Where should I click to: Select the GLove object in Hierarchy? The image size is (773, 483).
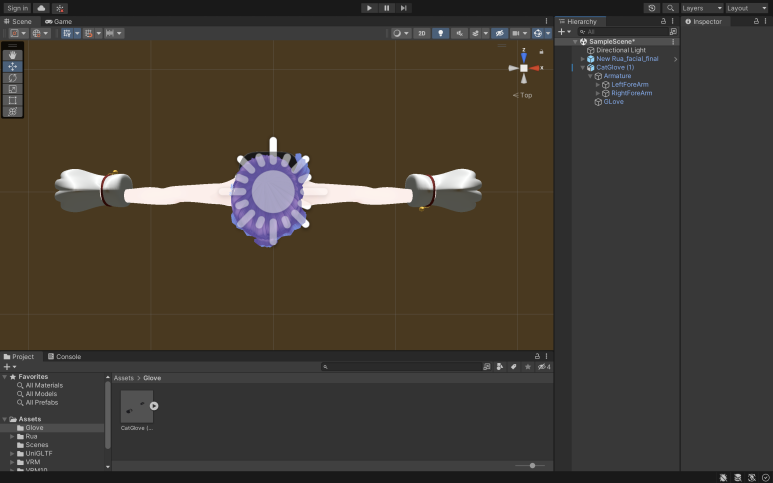pos(613,102)
